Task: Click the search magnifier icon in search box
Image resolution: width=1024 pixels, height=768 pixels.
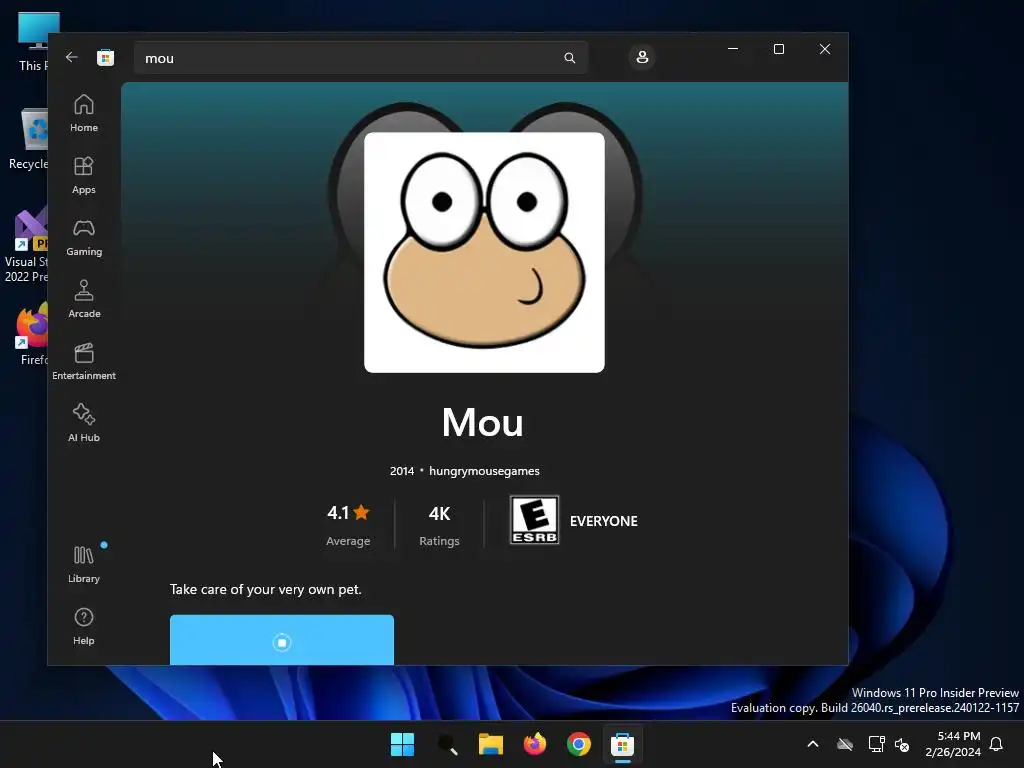Action: coord(569,58)
